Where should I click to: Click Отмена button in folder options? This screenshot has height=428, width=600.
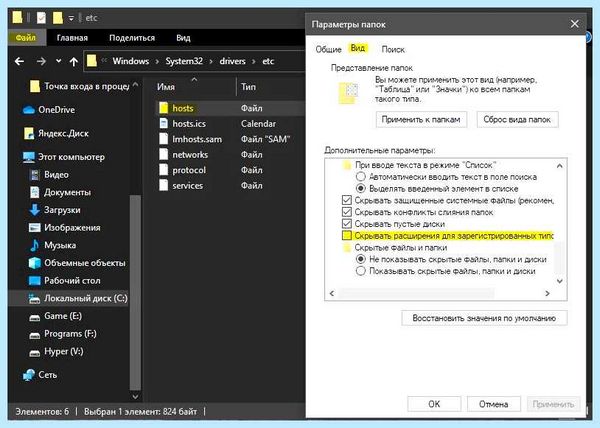click(x=494, y=404)
